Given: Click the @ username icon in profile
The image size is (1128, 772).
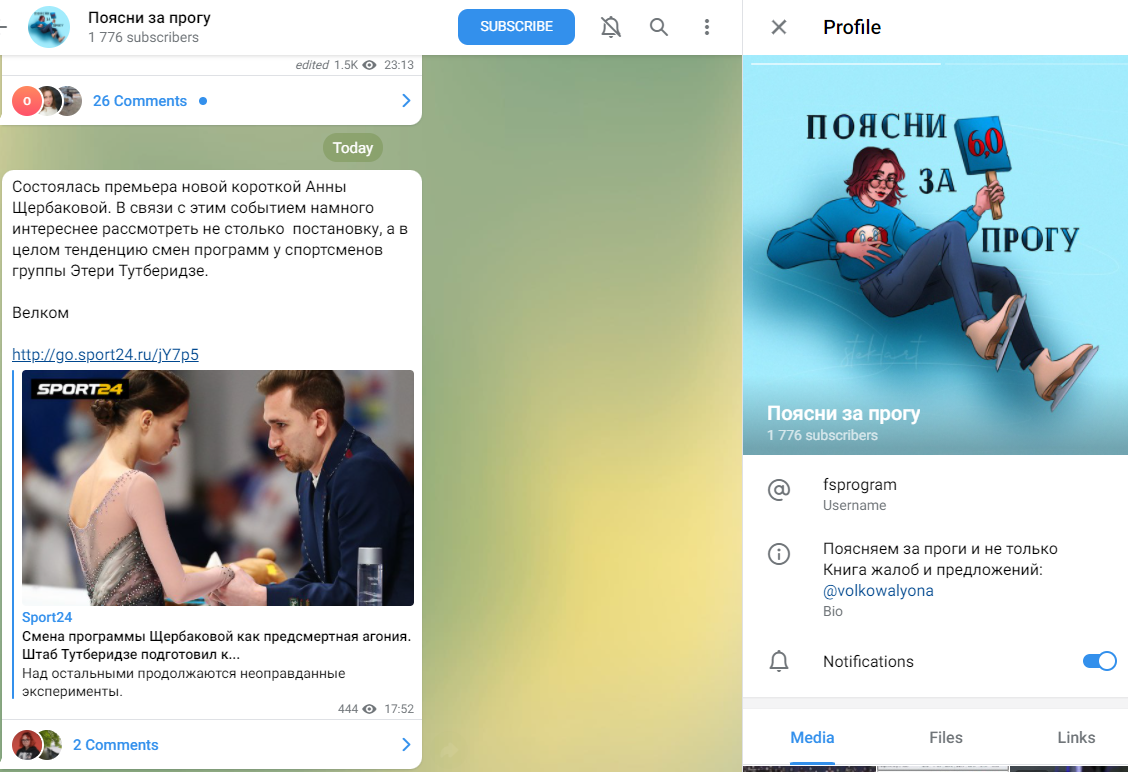Looking at the screenshot, I should pyautogui.click(x=778, y=490).
